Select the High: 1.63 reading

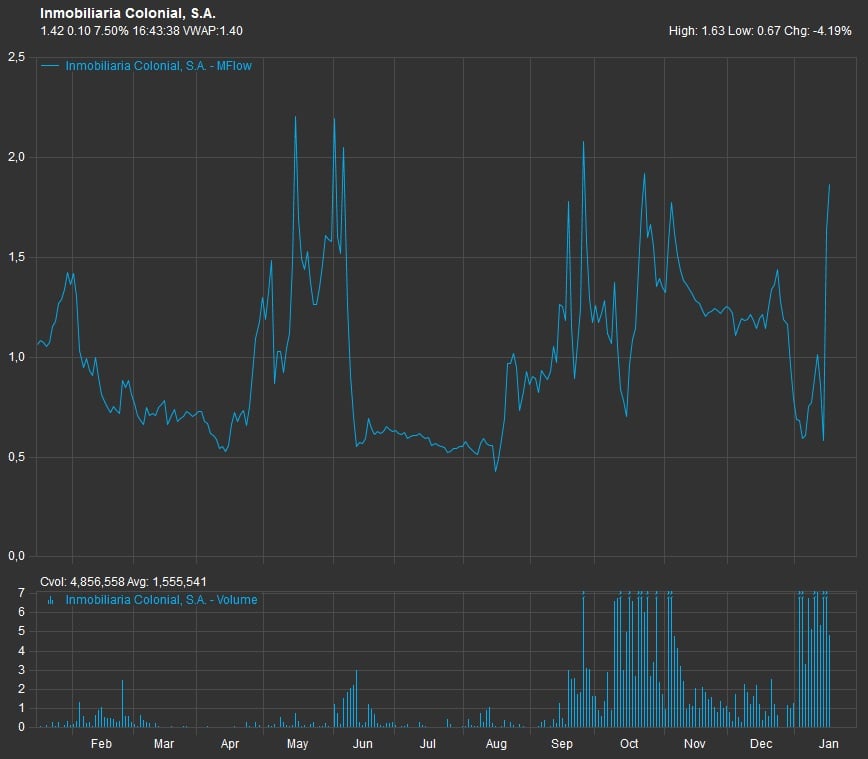click(x=696, y=31)
